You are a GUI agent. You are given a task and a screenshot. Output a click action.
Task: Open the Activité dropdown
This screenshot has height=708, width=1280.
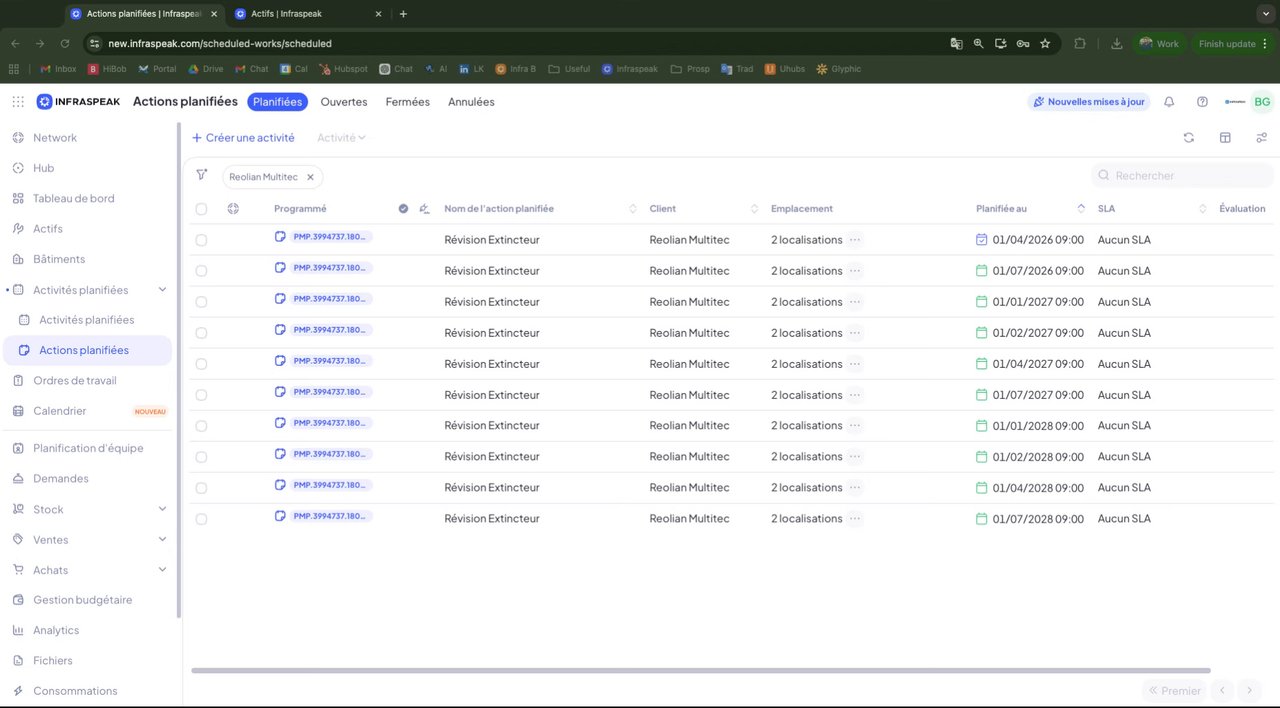click(x=341, y=138)
